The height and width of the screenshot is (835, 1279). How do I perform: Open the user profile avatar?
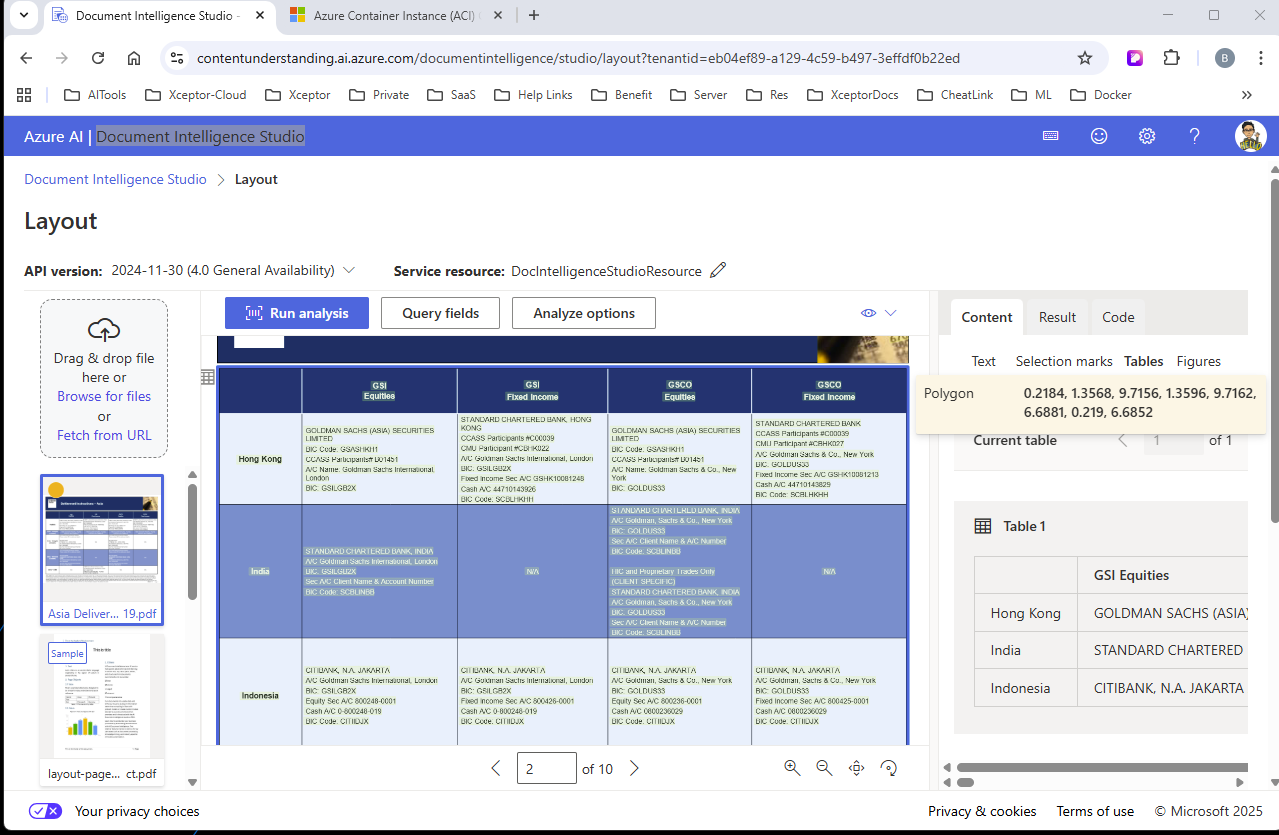point(1250,136)
